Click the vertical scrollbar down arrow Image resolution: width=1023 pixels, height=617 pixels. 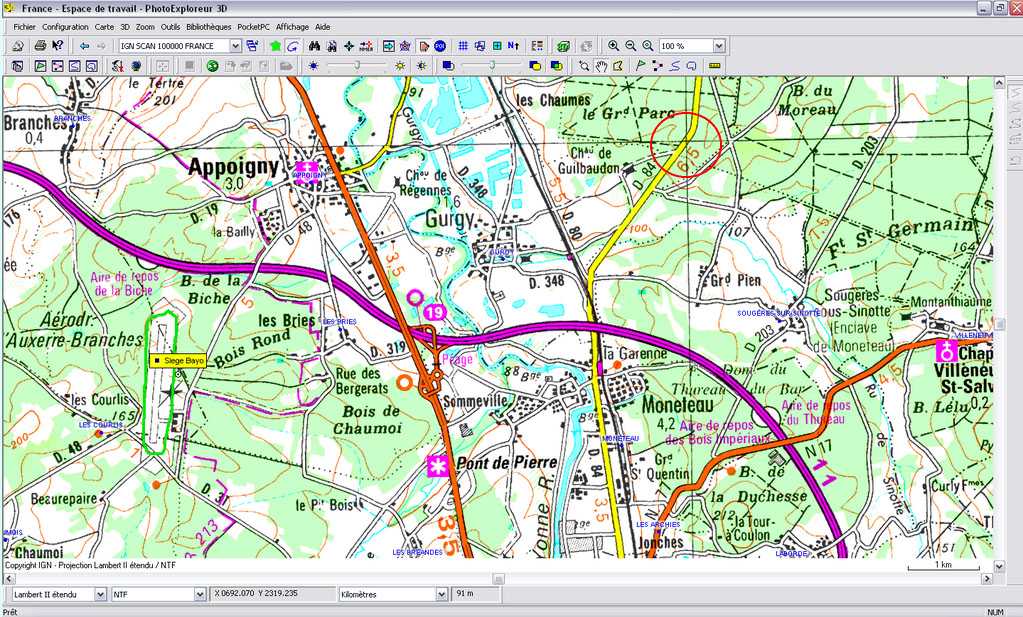(x=999, y=566)
